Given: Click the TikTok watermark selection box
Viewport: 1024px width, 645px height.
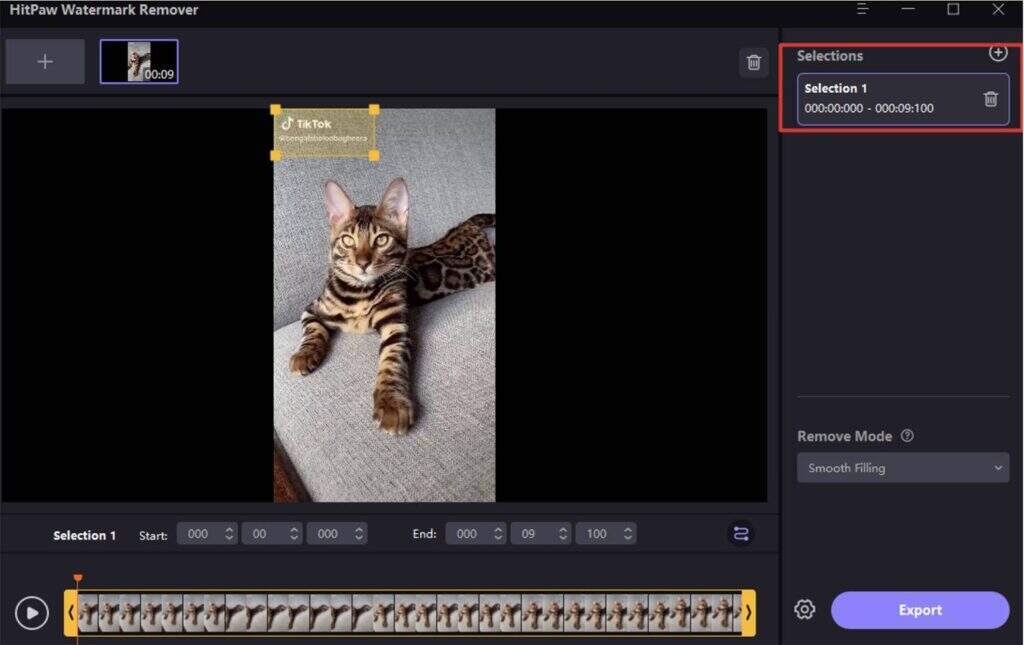Looking at the screenshot, I should pyautogui.click(x=324, y=132).
